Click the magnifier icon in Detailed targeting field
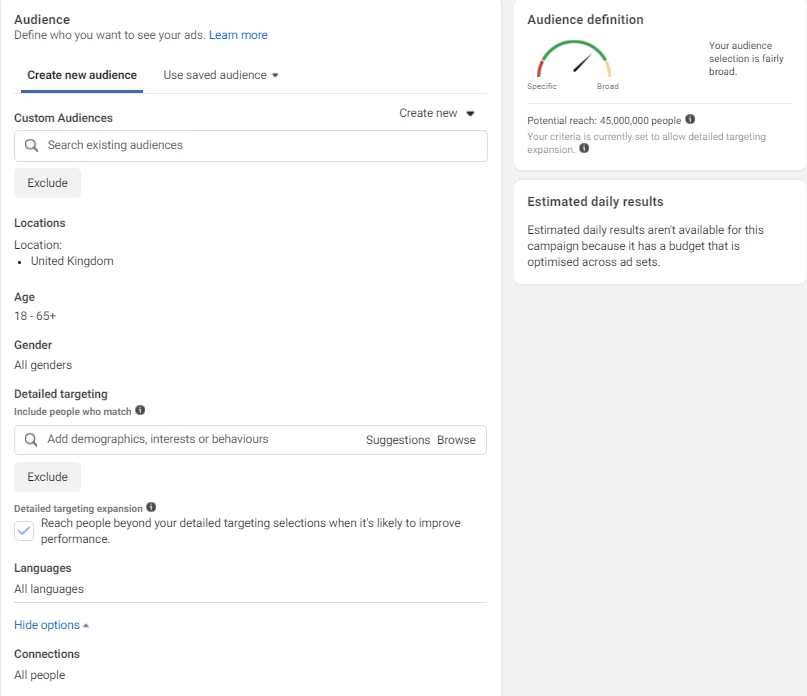The image size is (807, 696). click(31, 440)
